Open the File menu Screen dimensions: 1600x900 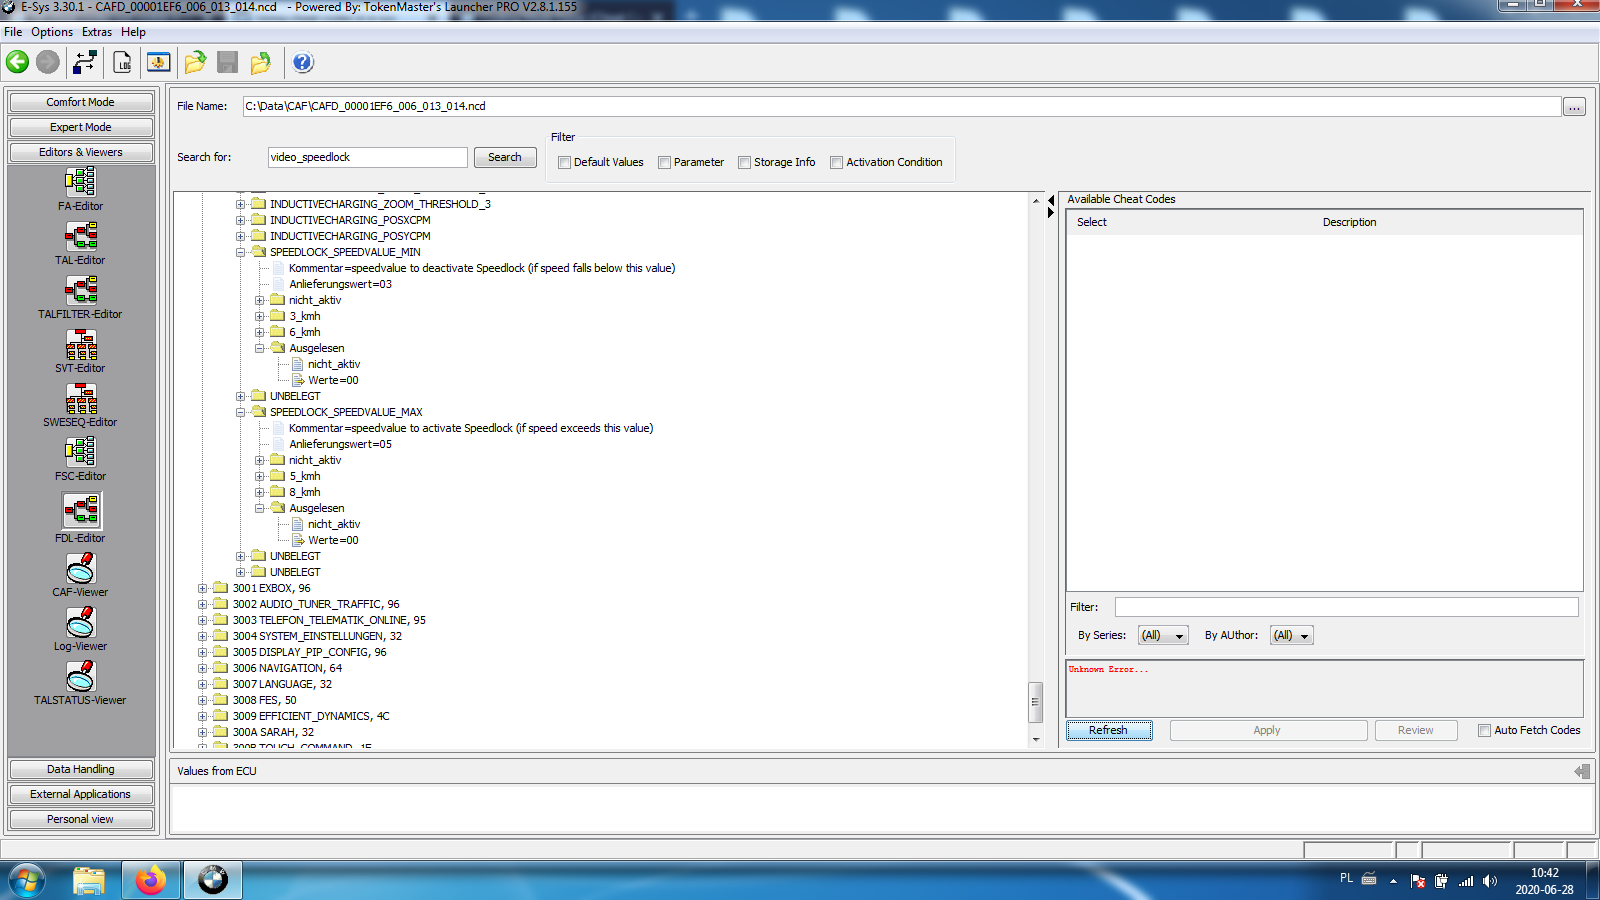coord(13,32)
